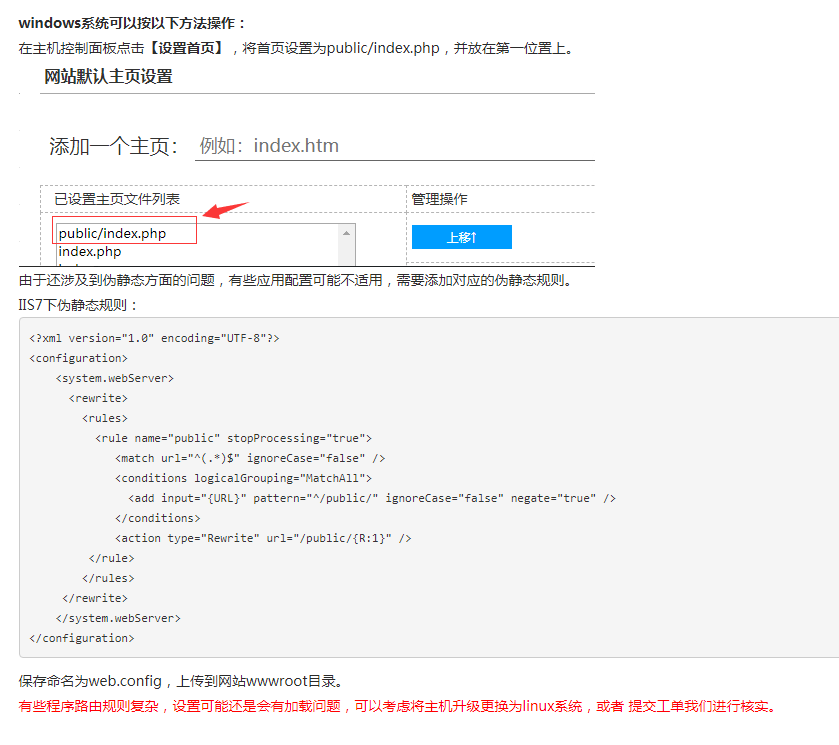Screen dimensions: 839x745
Task: Click the scroll-up arrow of the file list
Action: click(347, 232)
